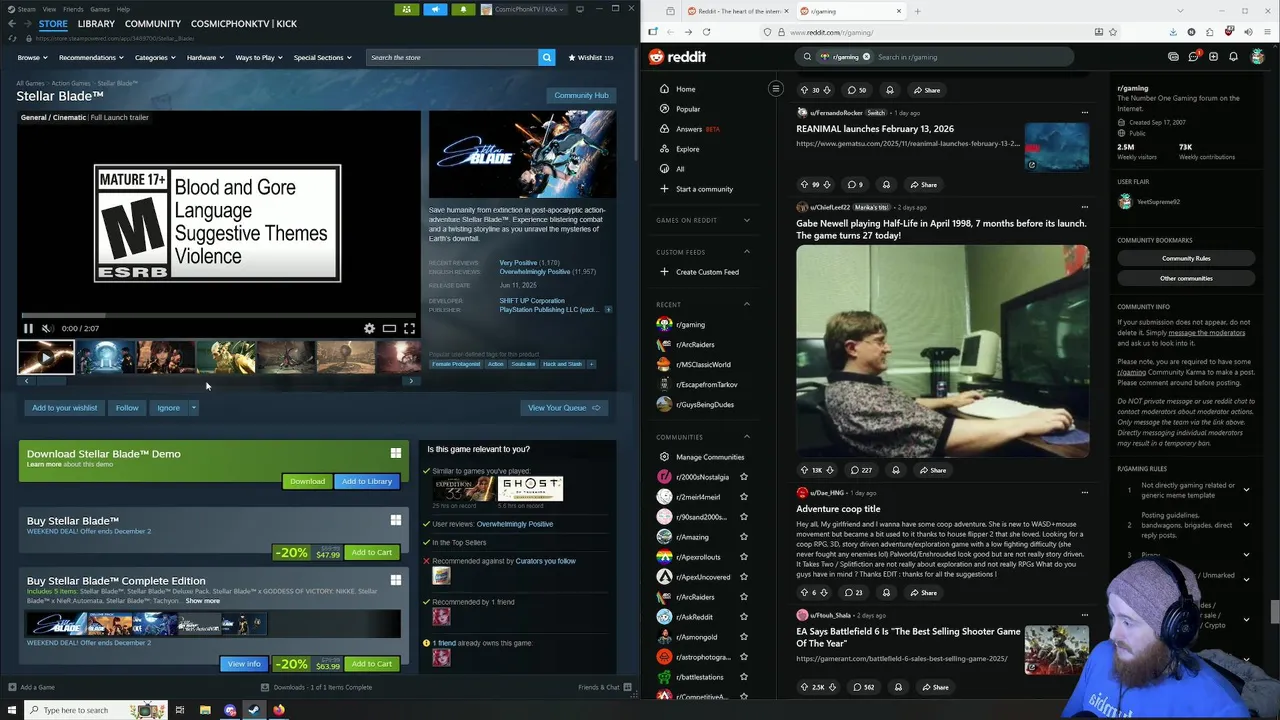The image size is (1280, 720).
Task: Open Windows Start button on taskbar
Action: (11, 710)
